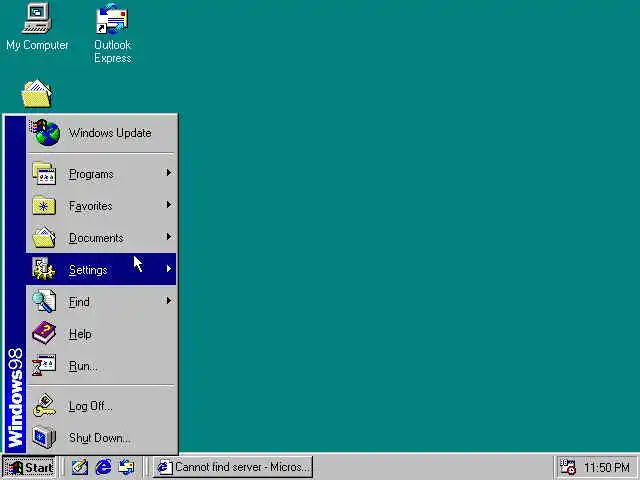Click the Shut Down monitor icon
The image size is (640, 480).
coord(44,437)
